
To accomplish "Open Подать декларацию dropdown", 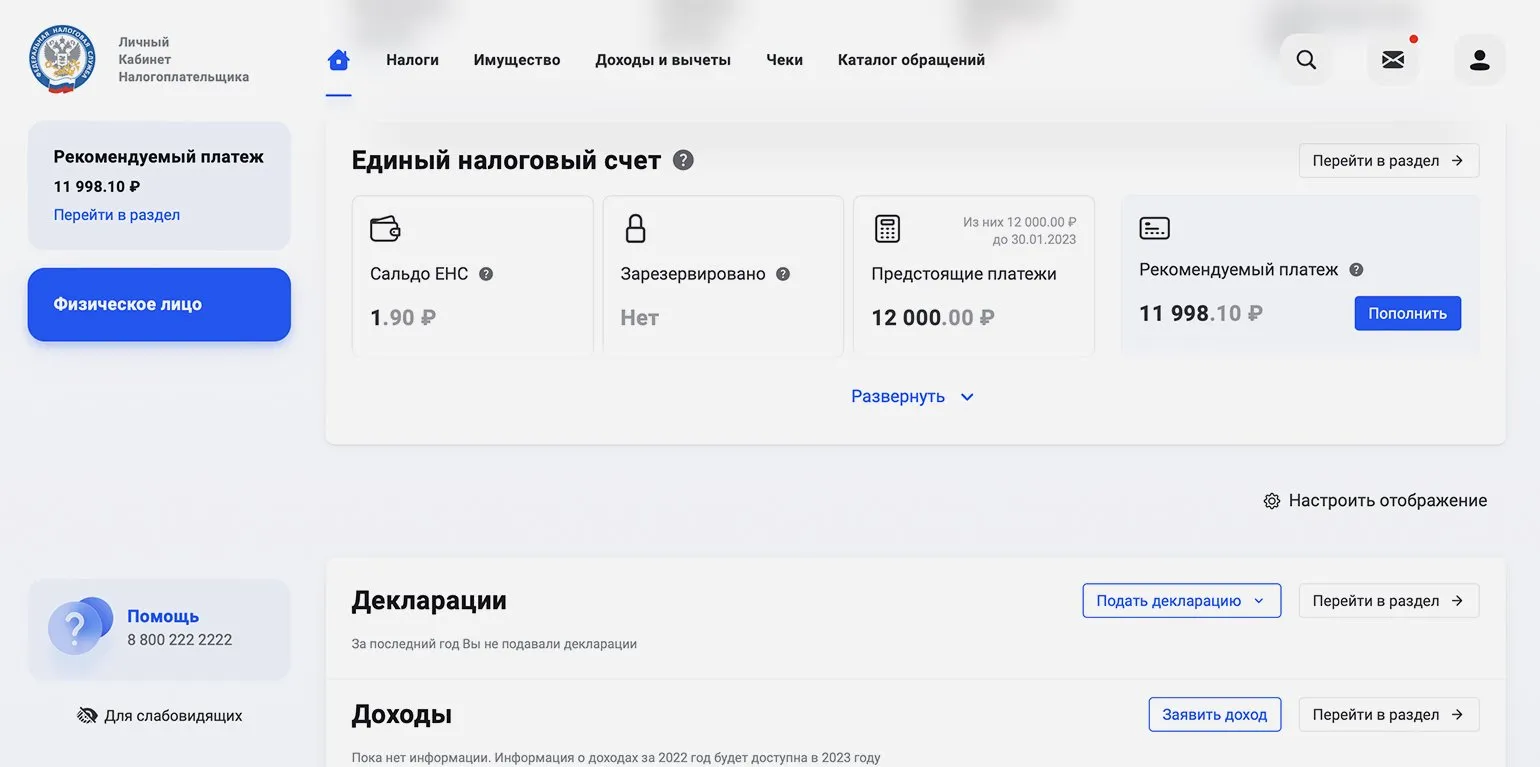I will coord(1181,601).
